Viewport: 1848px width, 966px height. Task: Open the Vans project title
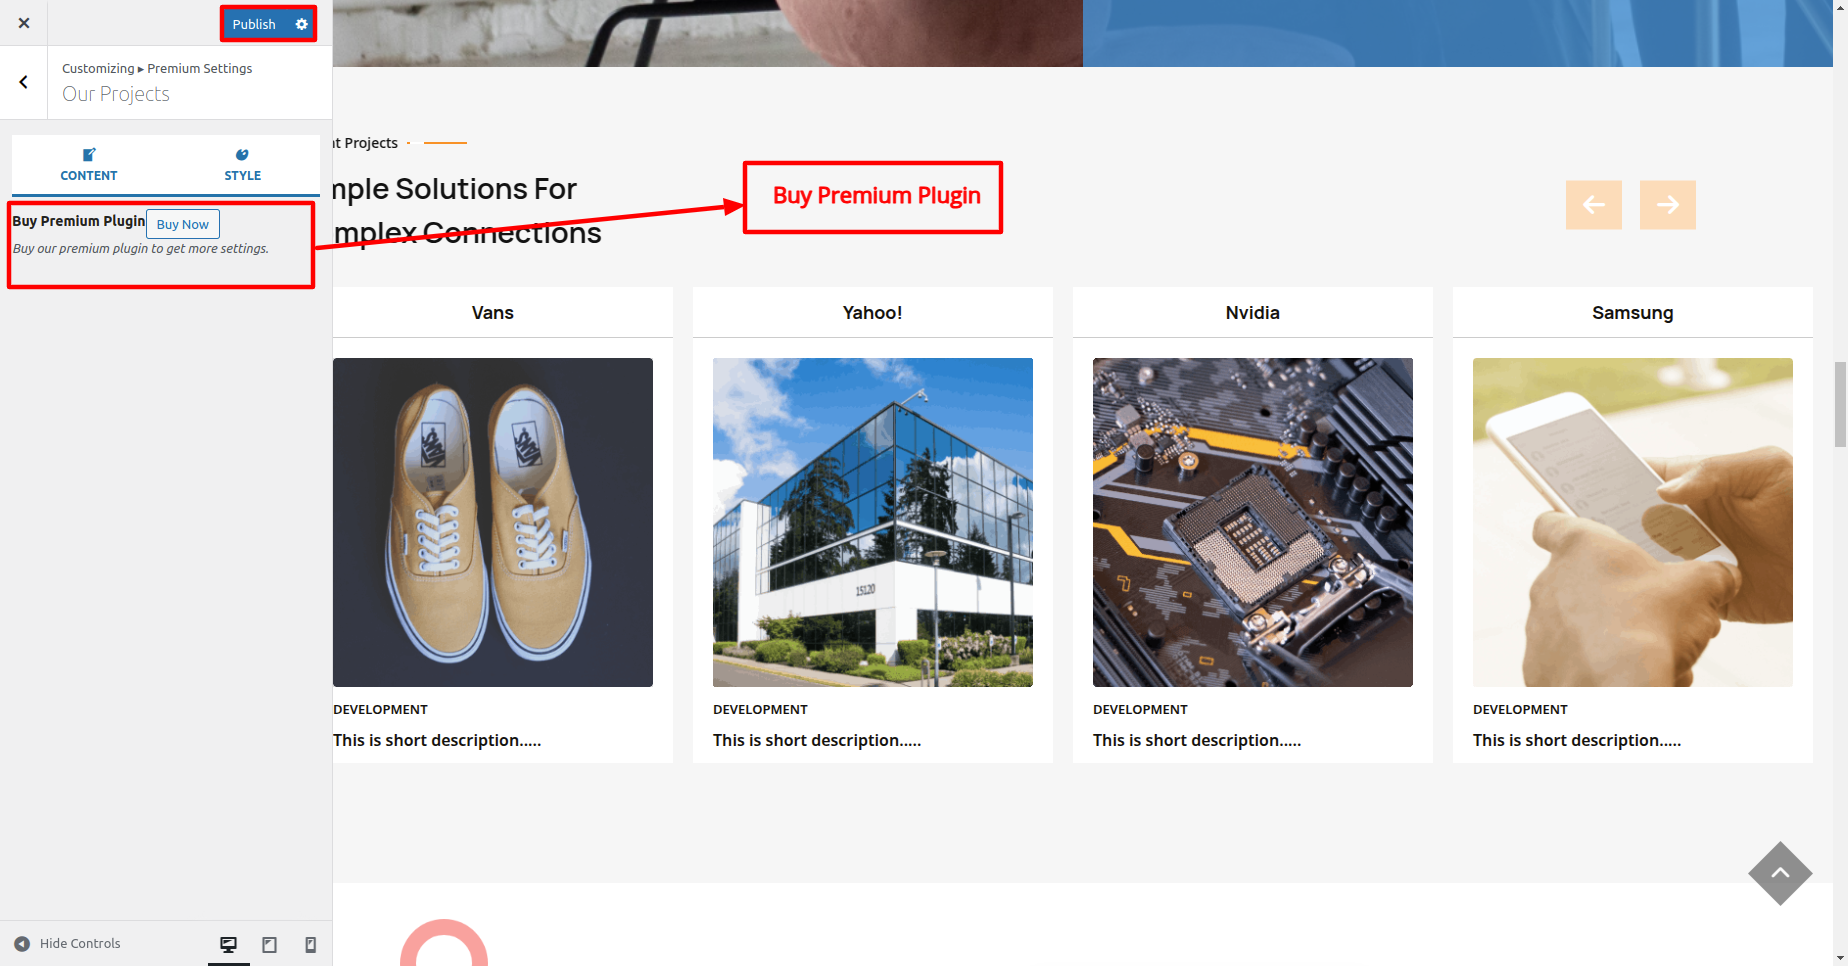tap(492, 313)
